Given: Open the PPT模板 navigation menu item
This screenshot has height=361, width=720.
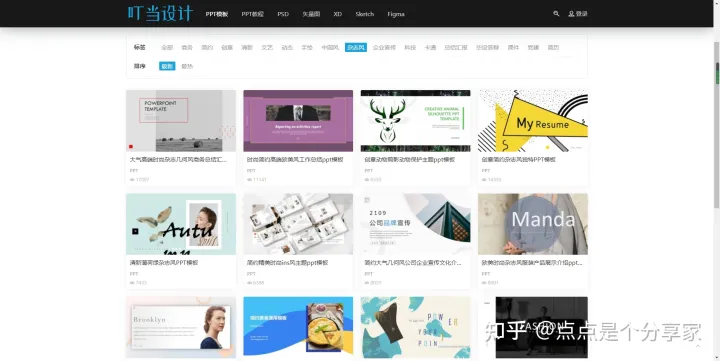Looking at the screenshot, I should (x=217, y=14).
